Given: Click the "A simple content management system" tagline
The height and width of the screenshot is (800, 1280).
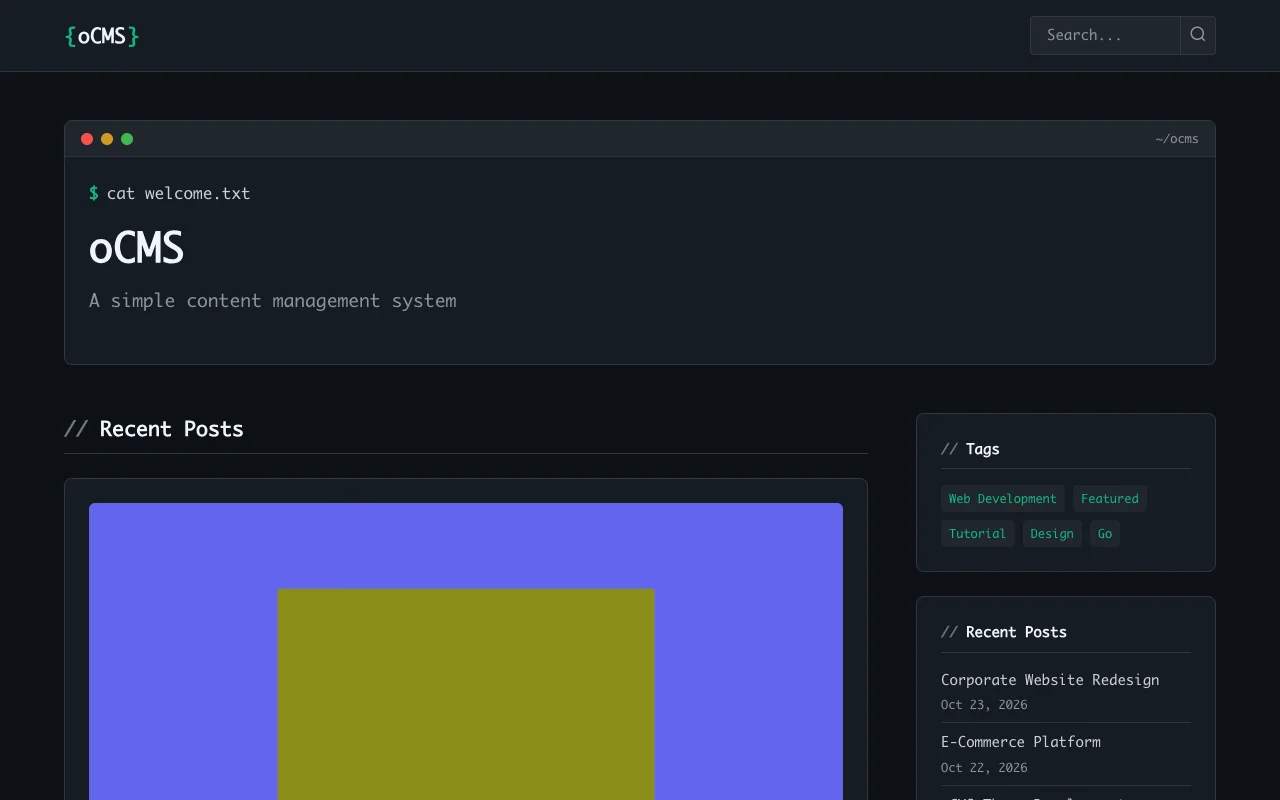Looking at the screenshot, I should (x=273, y=301).
